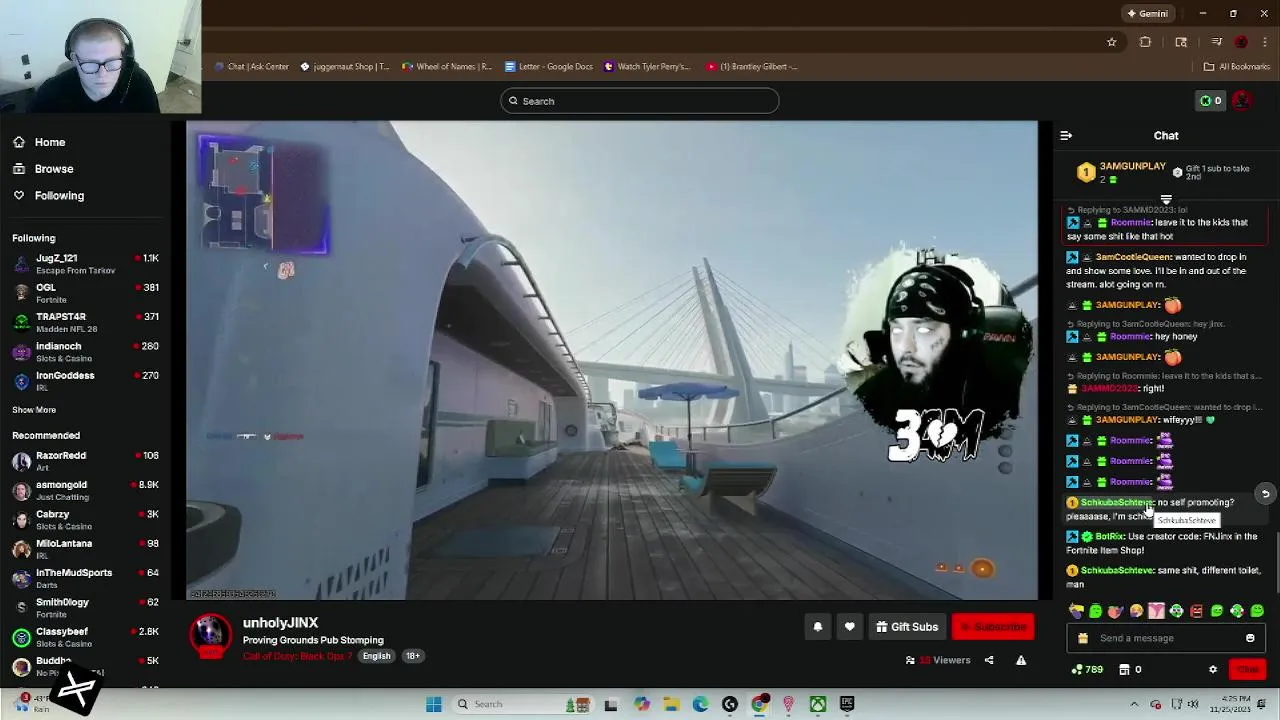Click the Windows Start button
This screenshot has width=1280, height=720.
pos(434,704)
